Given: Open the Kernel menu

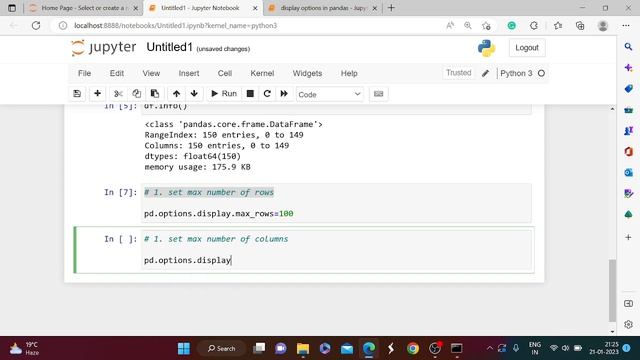Looking at the screenshot, I should point(262,73).
